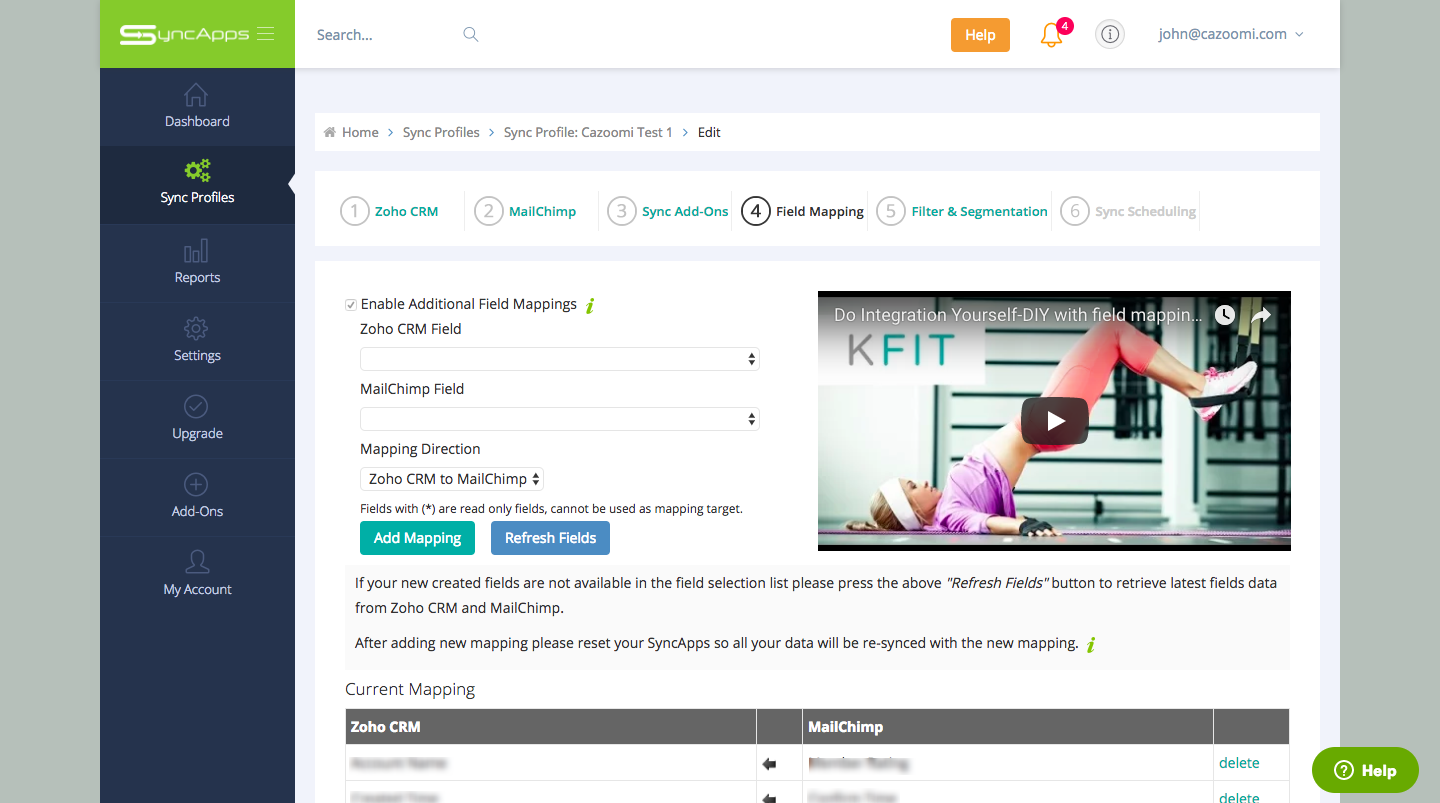Click the Refresh Fields button
Screen dimensions: 1440x803
click(550, 538)
